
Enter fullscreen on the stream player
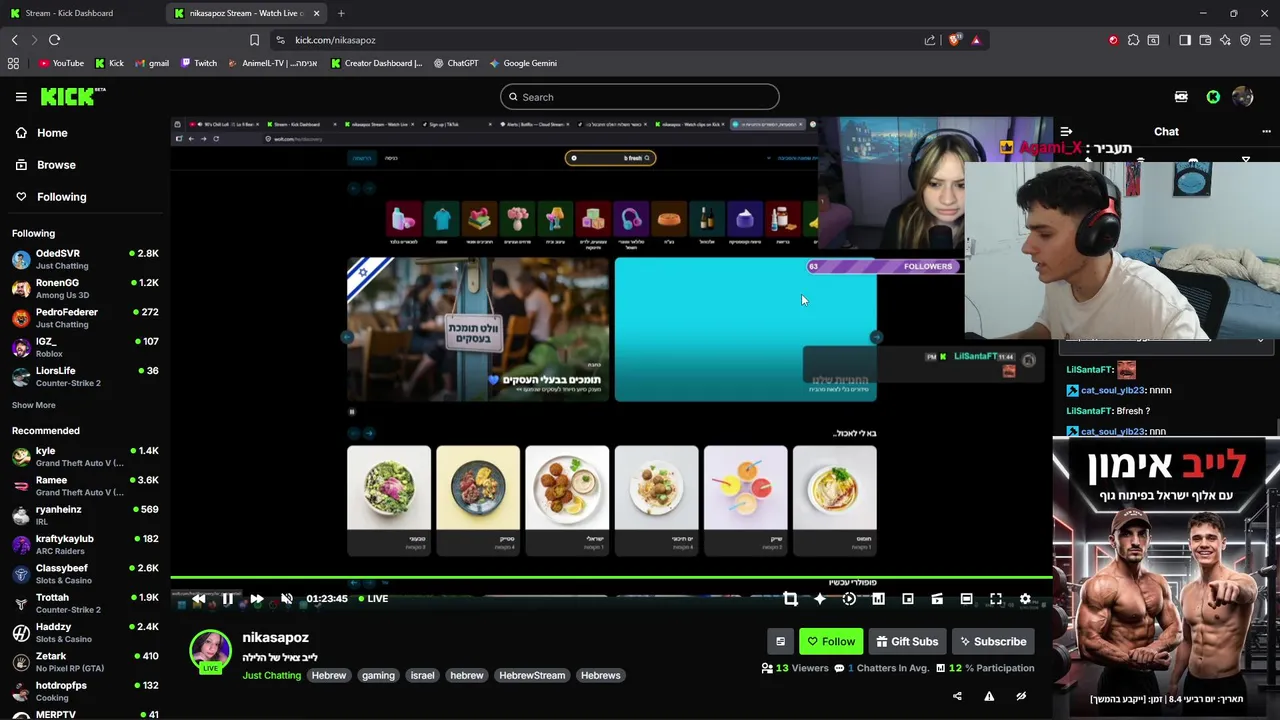pyautogui.click(x=996, y=599)
